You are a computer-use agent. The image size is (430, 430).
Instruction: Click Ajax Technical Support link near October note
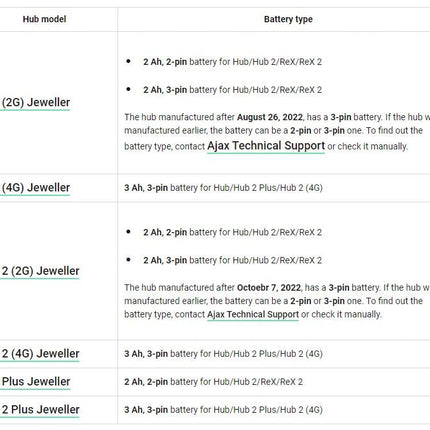tap(253, 314)
